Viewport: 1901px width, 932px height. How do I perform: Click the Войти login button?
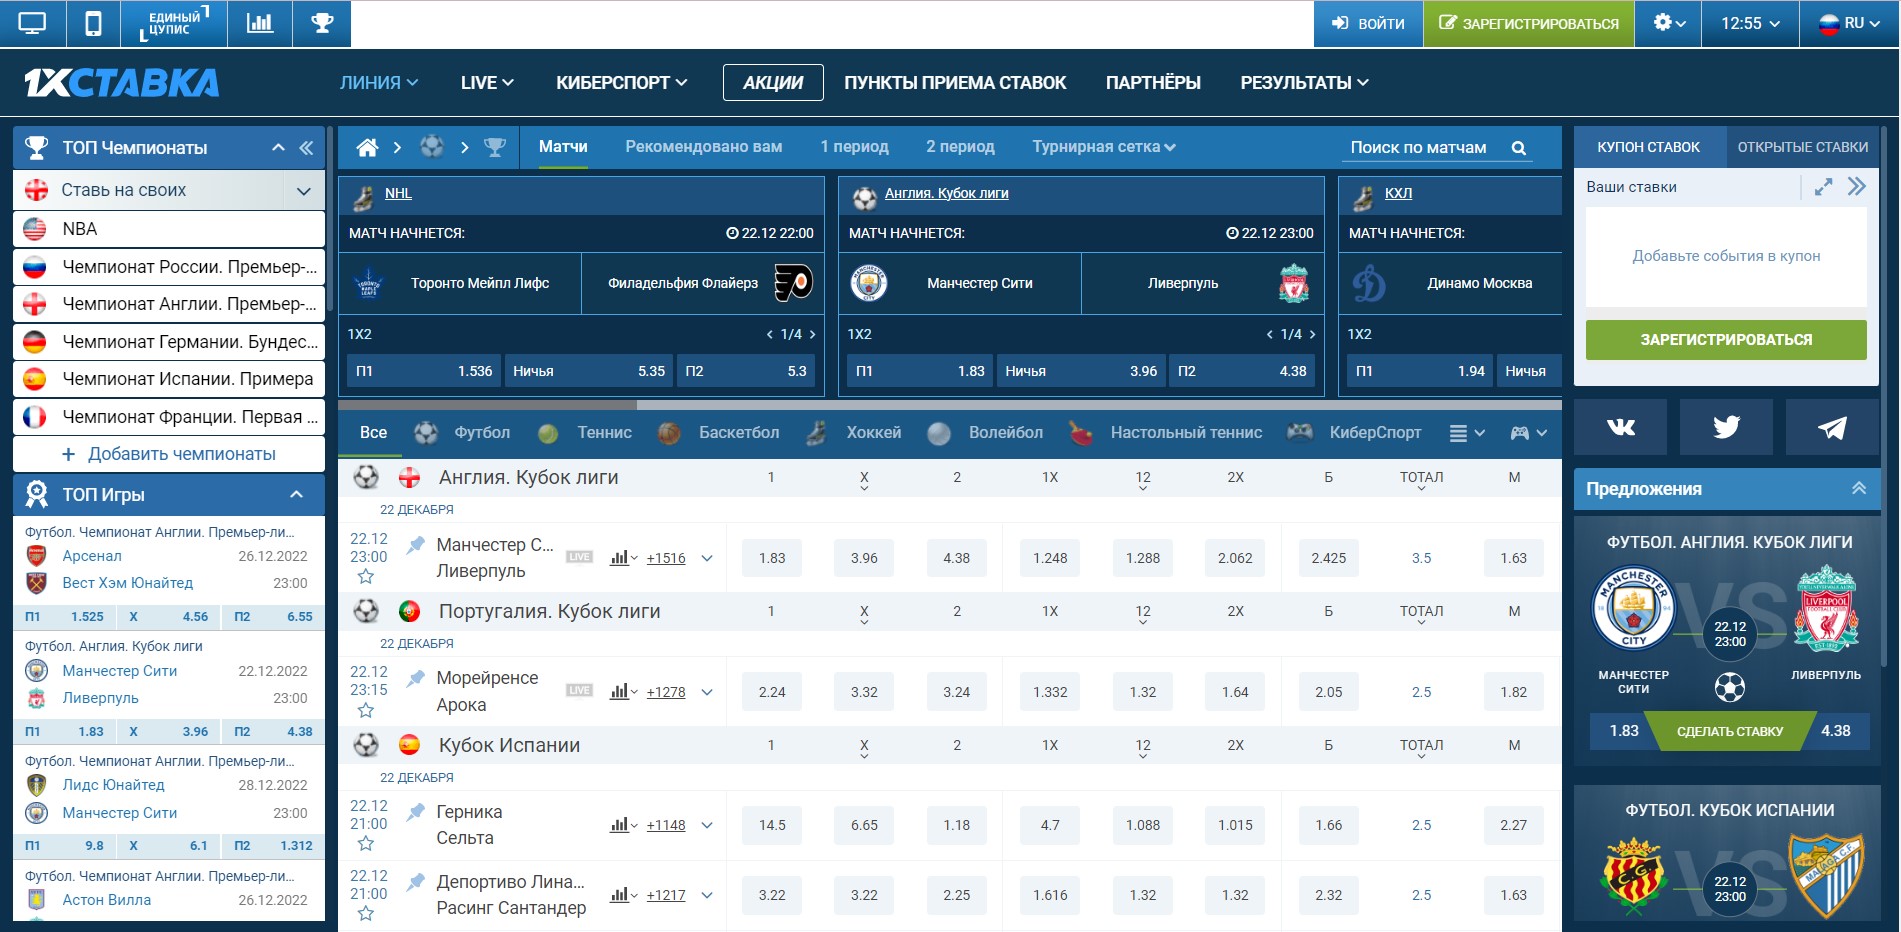(x=1368, y=23)
